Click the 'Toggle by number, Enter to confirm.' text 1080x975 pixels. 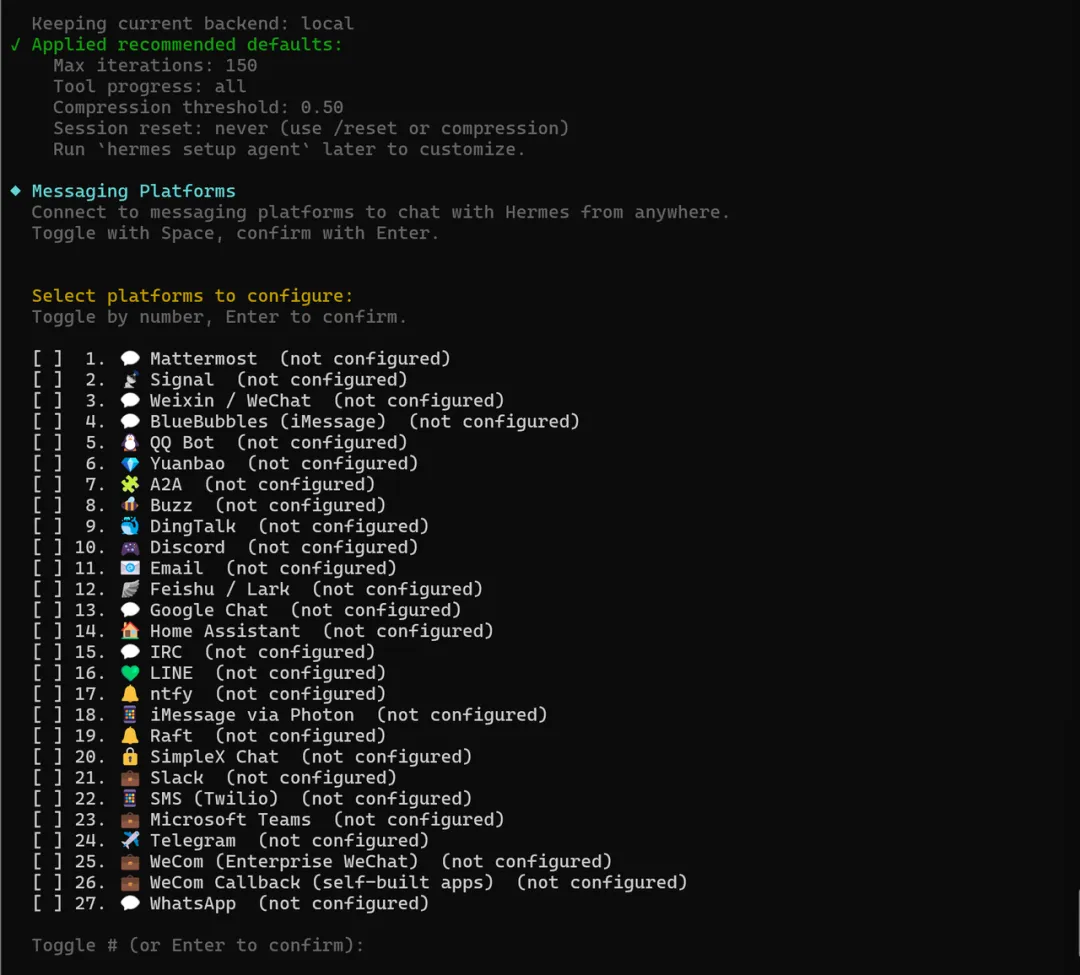click(219, 317)
